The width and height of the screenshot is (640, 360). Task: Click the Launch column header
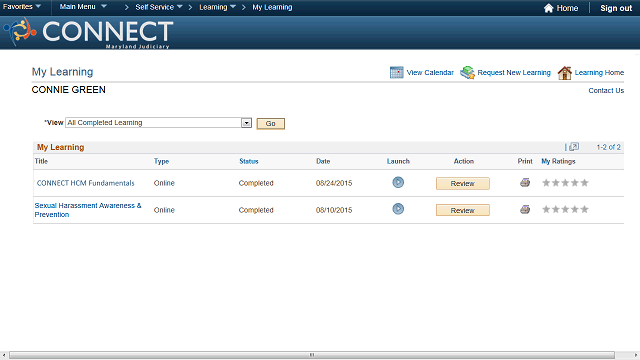click(x=398, y=161)
